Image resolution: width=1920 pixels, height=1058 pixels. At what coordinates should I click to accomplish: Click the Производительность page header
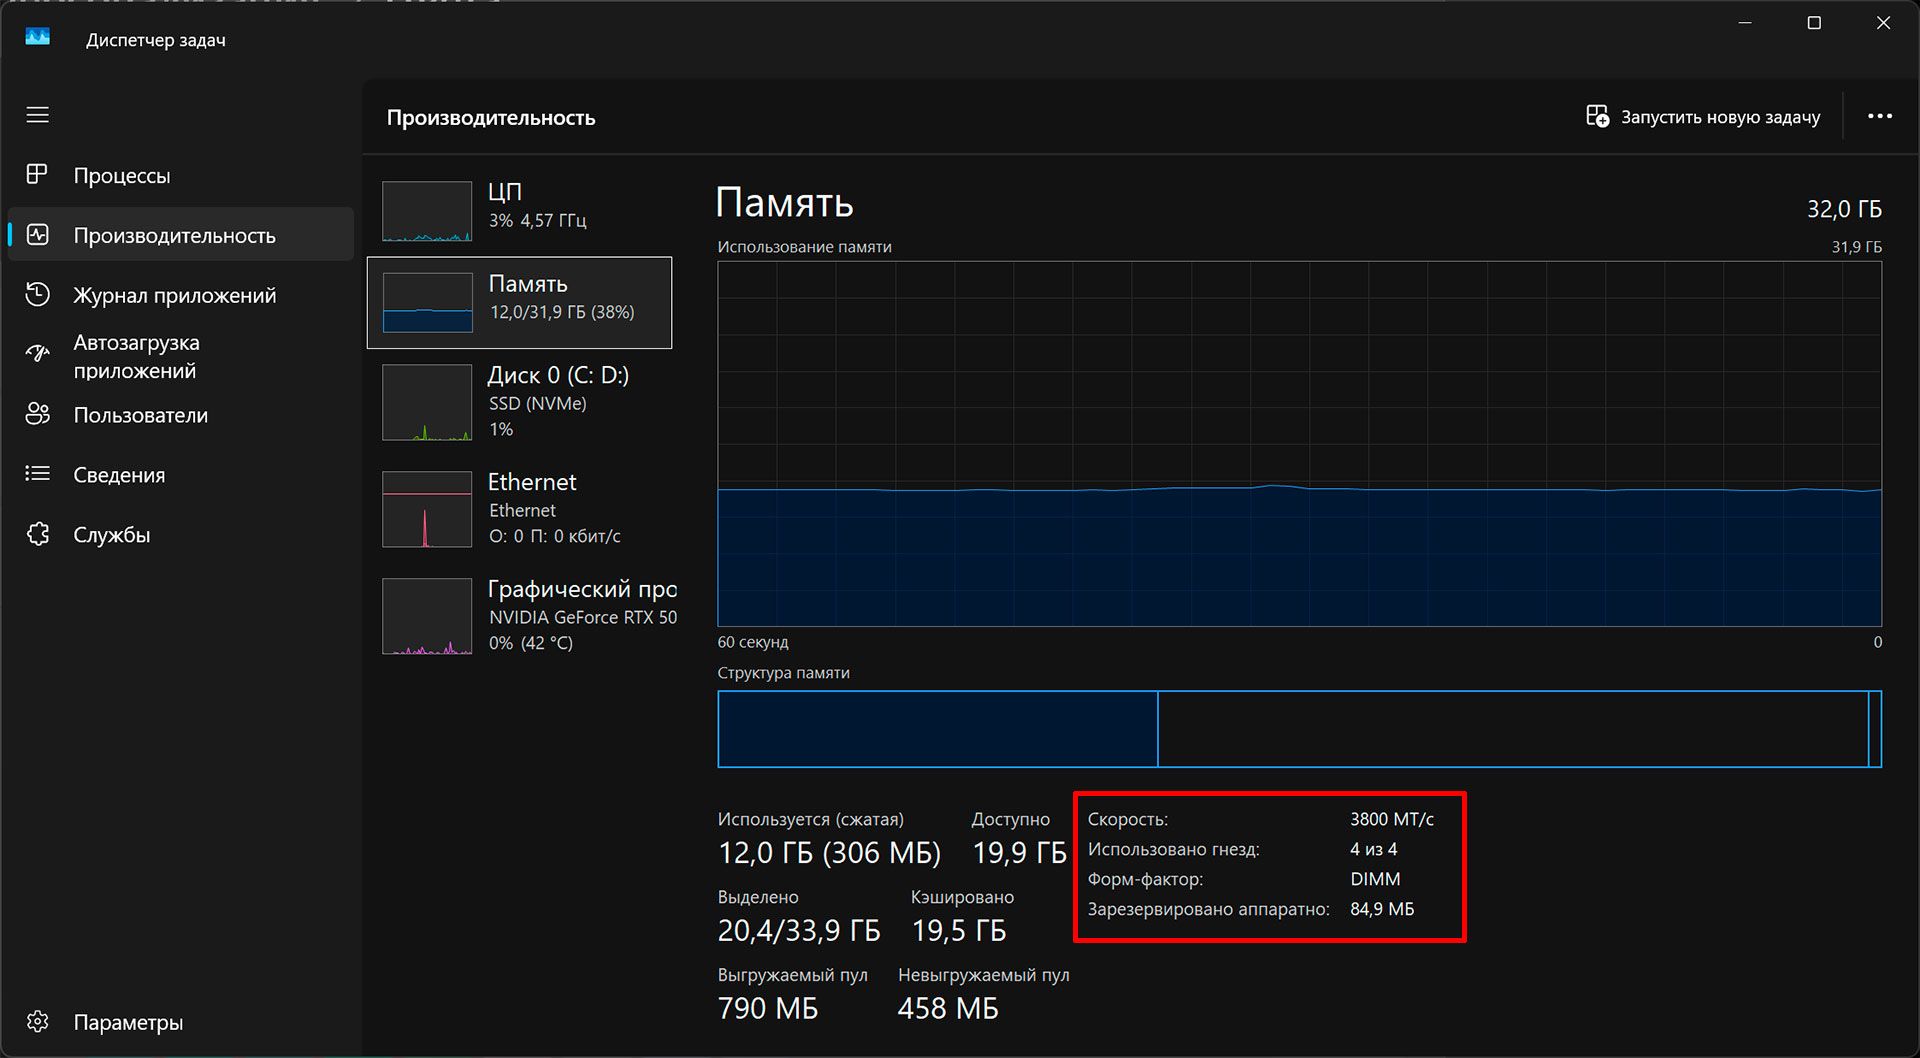[x=491, y=117]
